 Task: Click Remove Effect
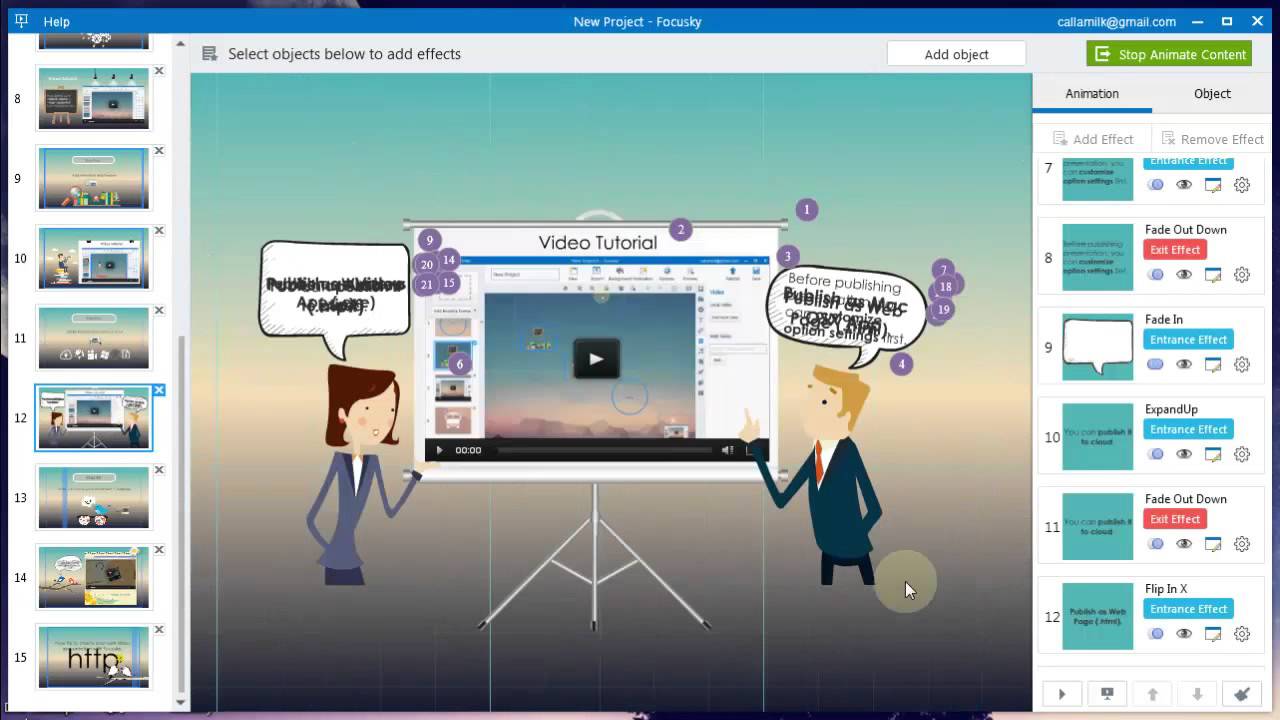[1212, 139]
